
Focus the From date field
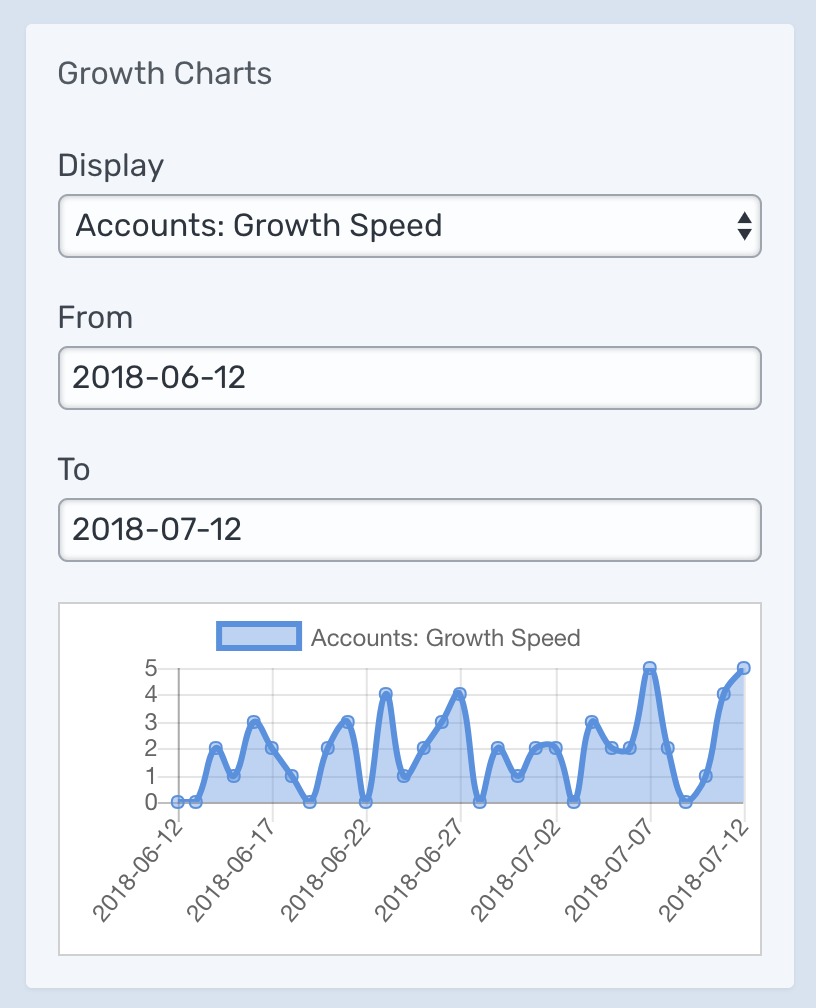click(x=409, y=378)
